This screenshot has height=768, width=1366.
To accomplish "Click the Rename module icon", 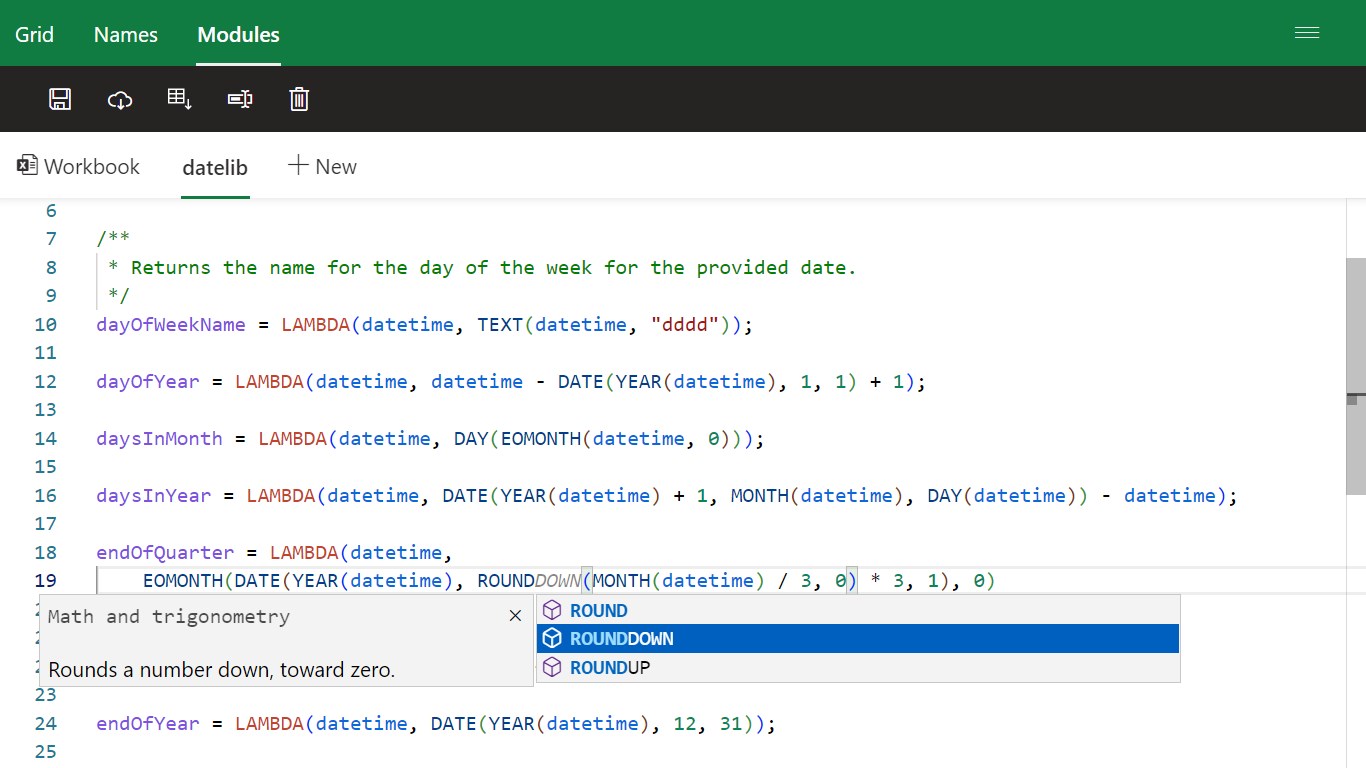I will click(240, 99).
